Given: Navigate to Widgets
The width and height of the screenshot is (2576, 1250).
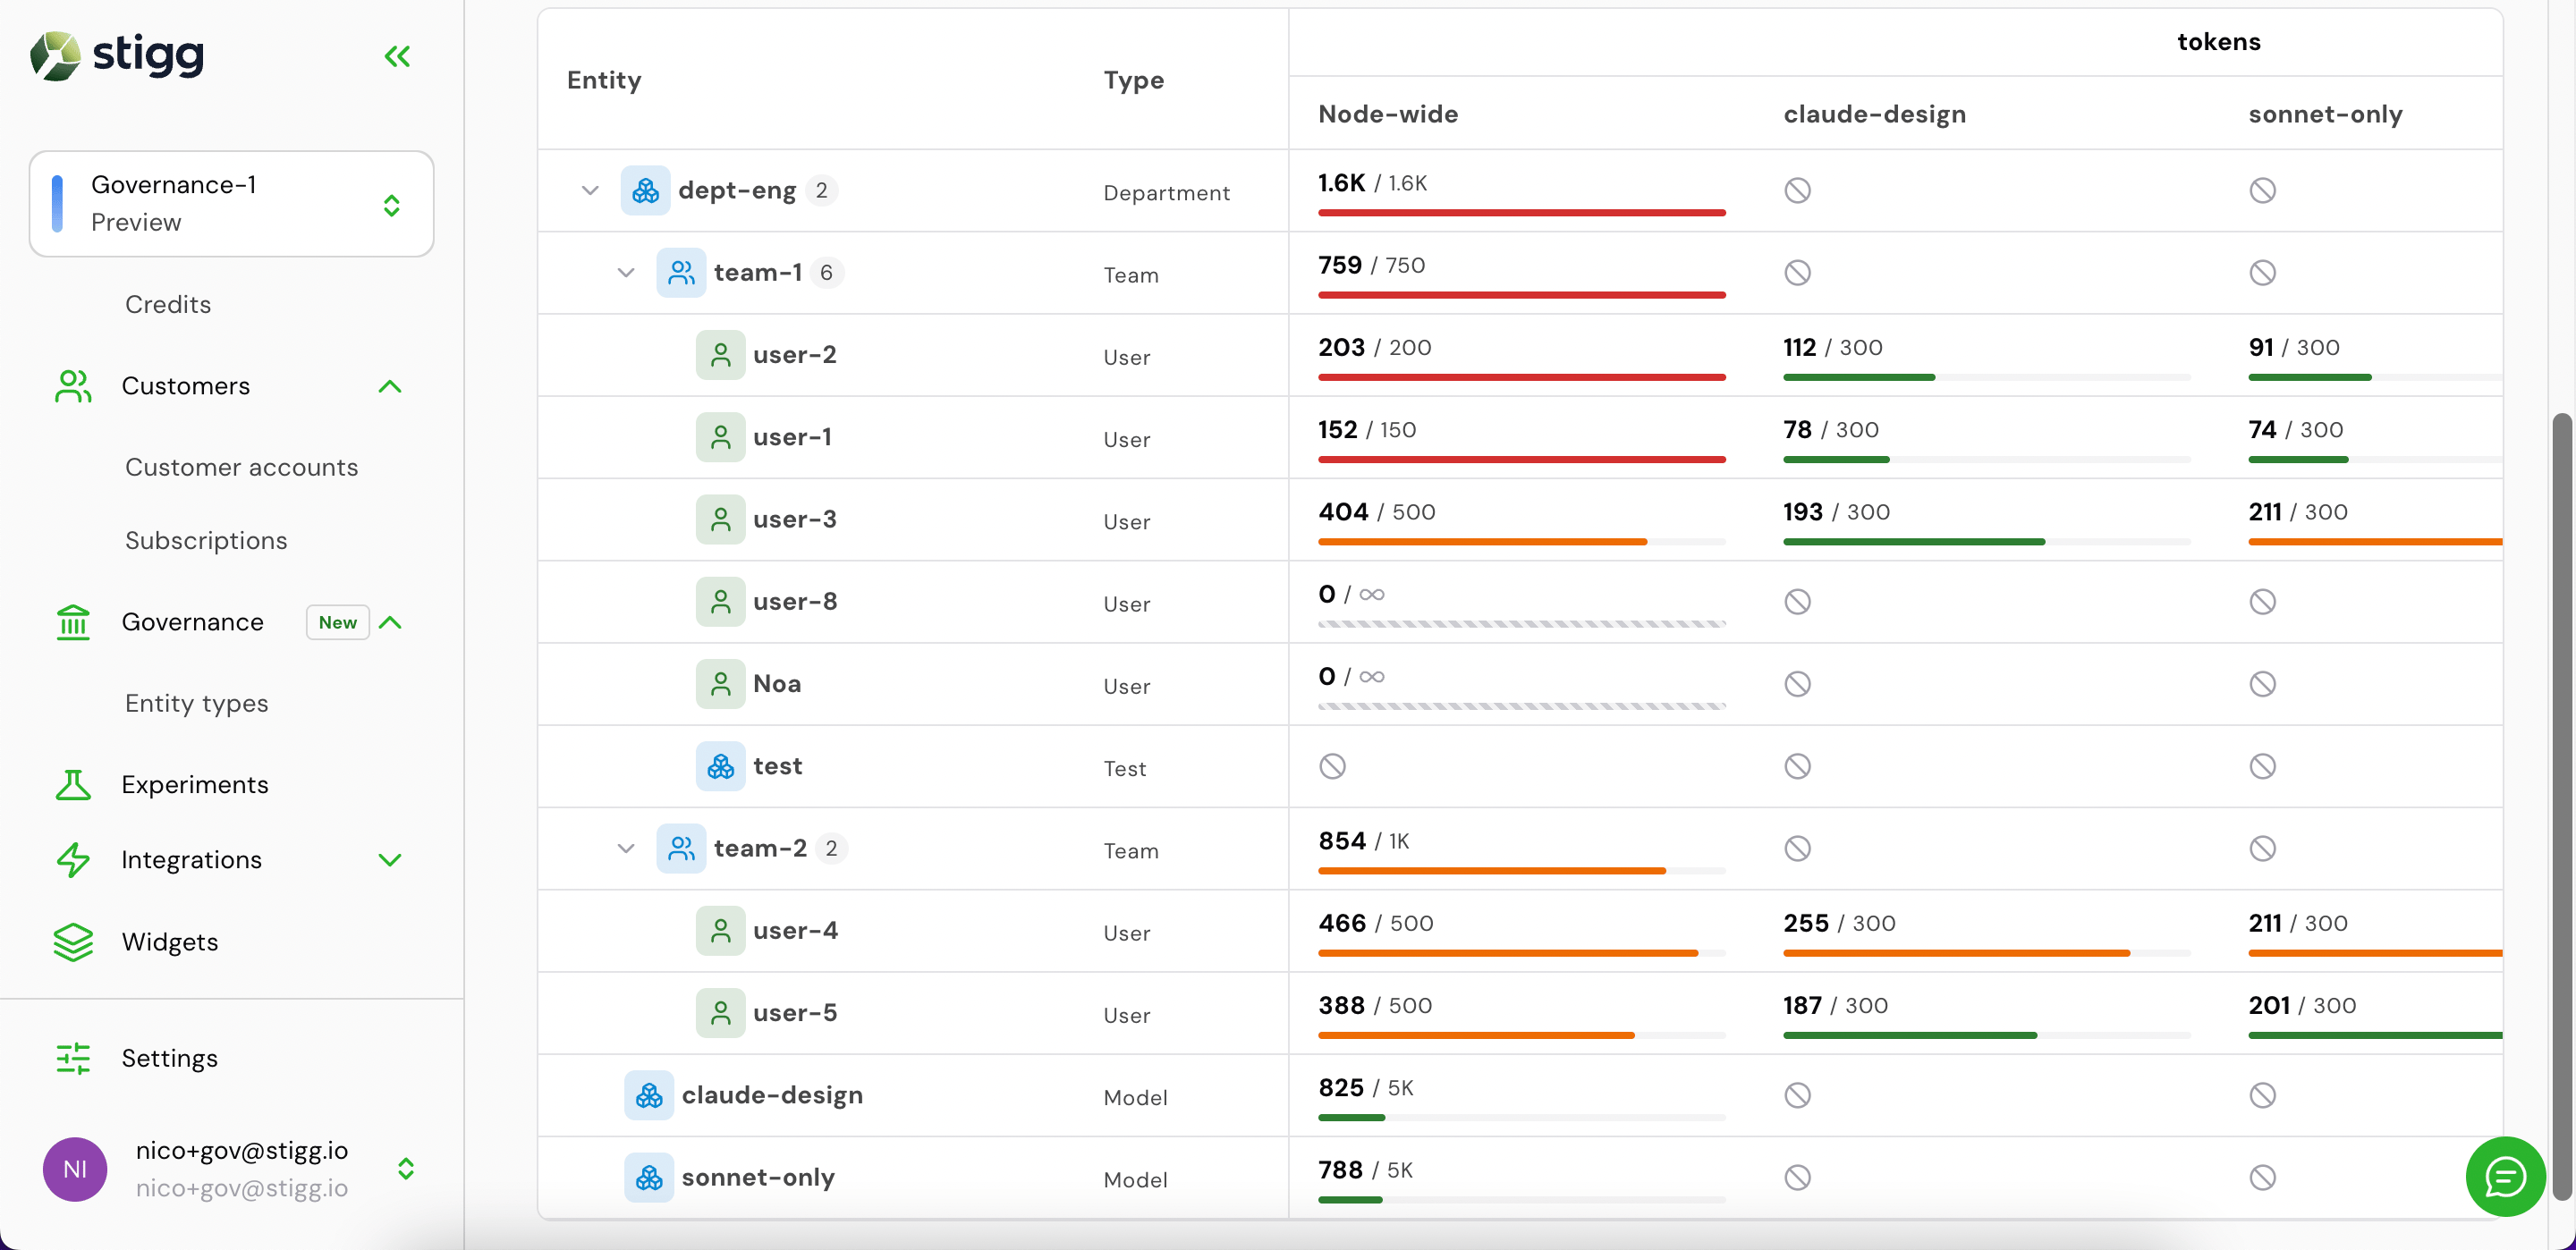Looking at the screenshot, I should click(170, 942).
